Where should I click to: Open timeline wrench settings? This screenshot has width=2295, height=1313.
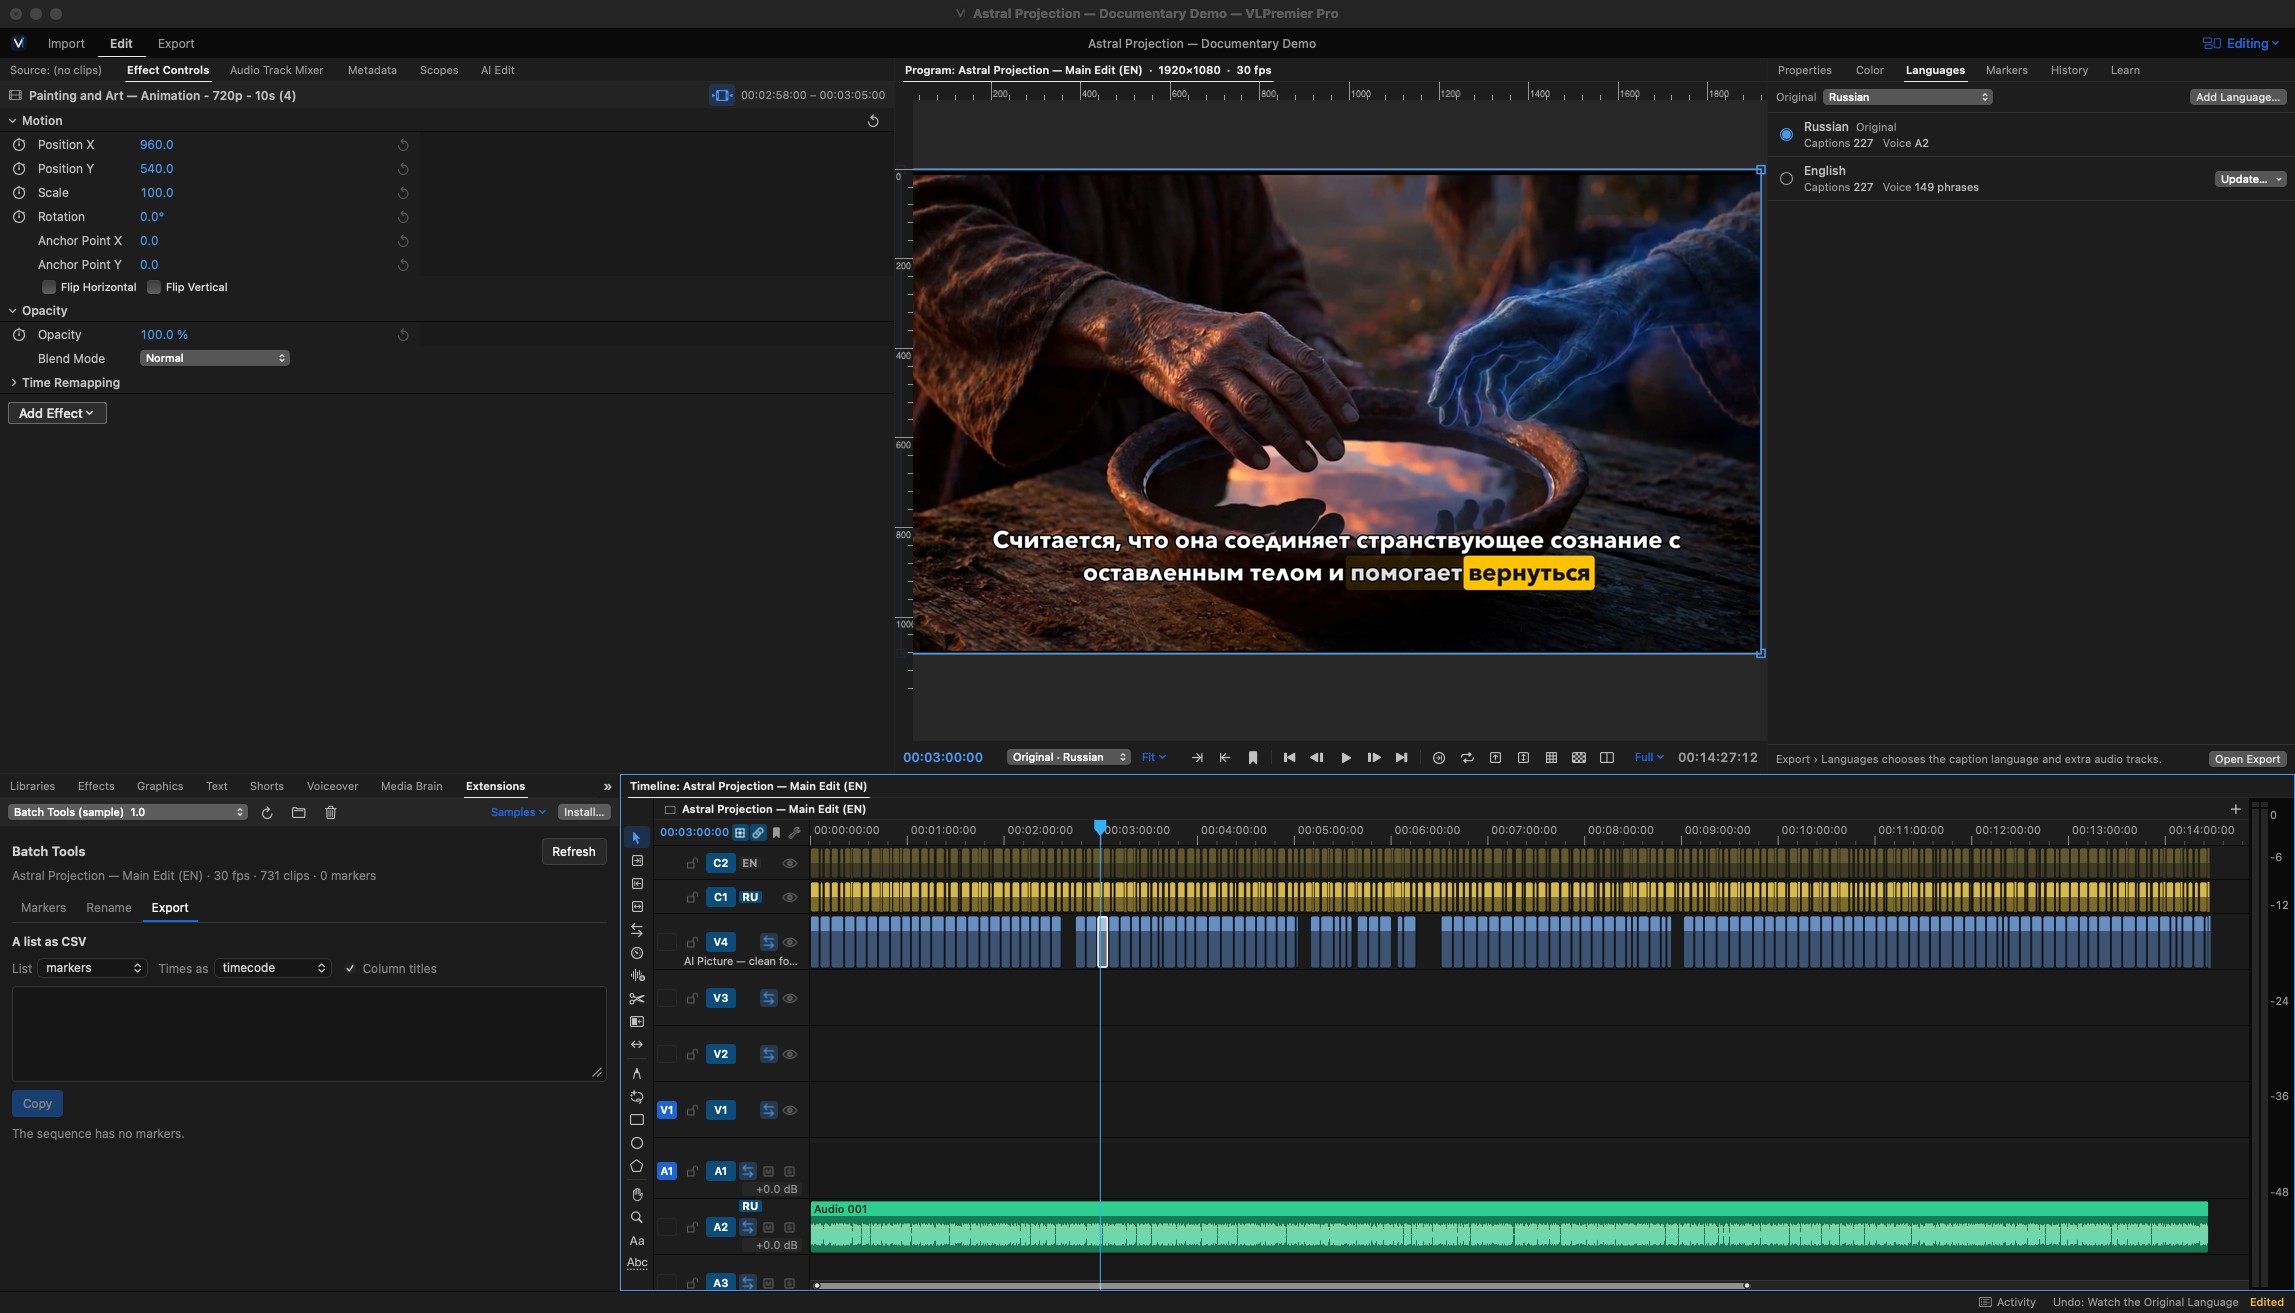click(794, 832)
